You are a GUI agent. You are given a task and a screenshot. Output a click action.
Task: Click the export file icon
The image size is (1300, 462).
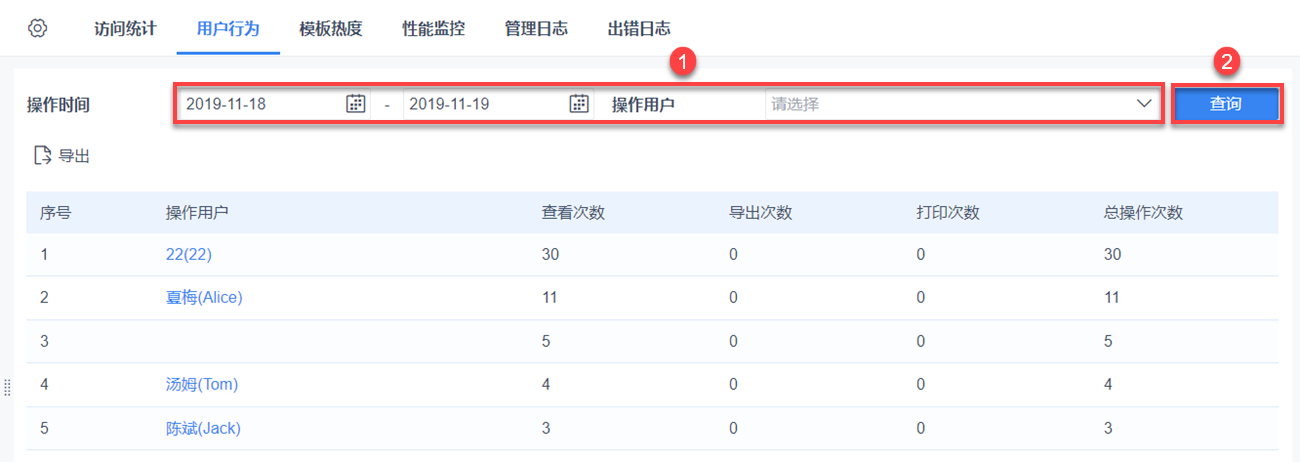[x=43, y=155]
